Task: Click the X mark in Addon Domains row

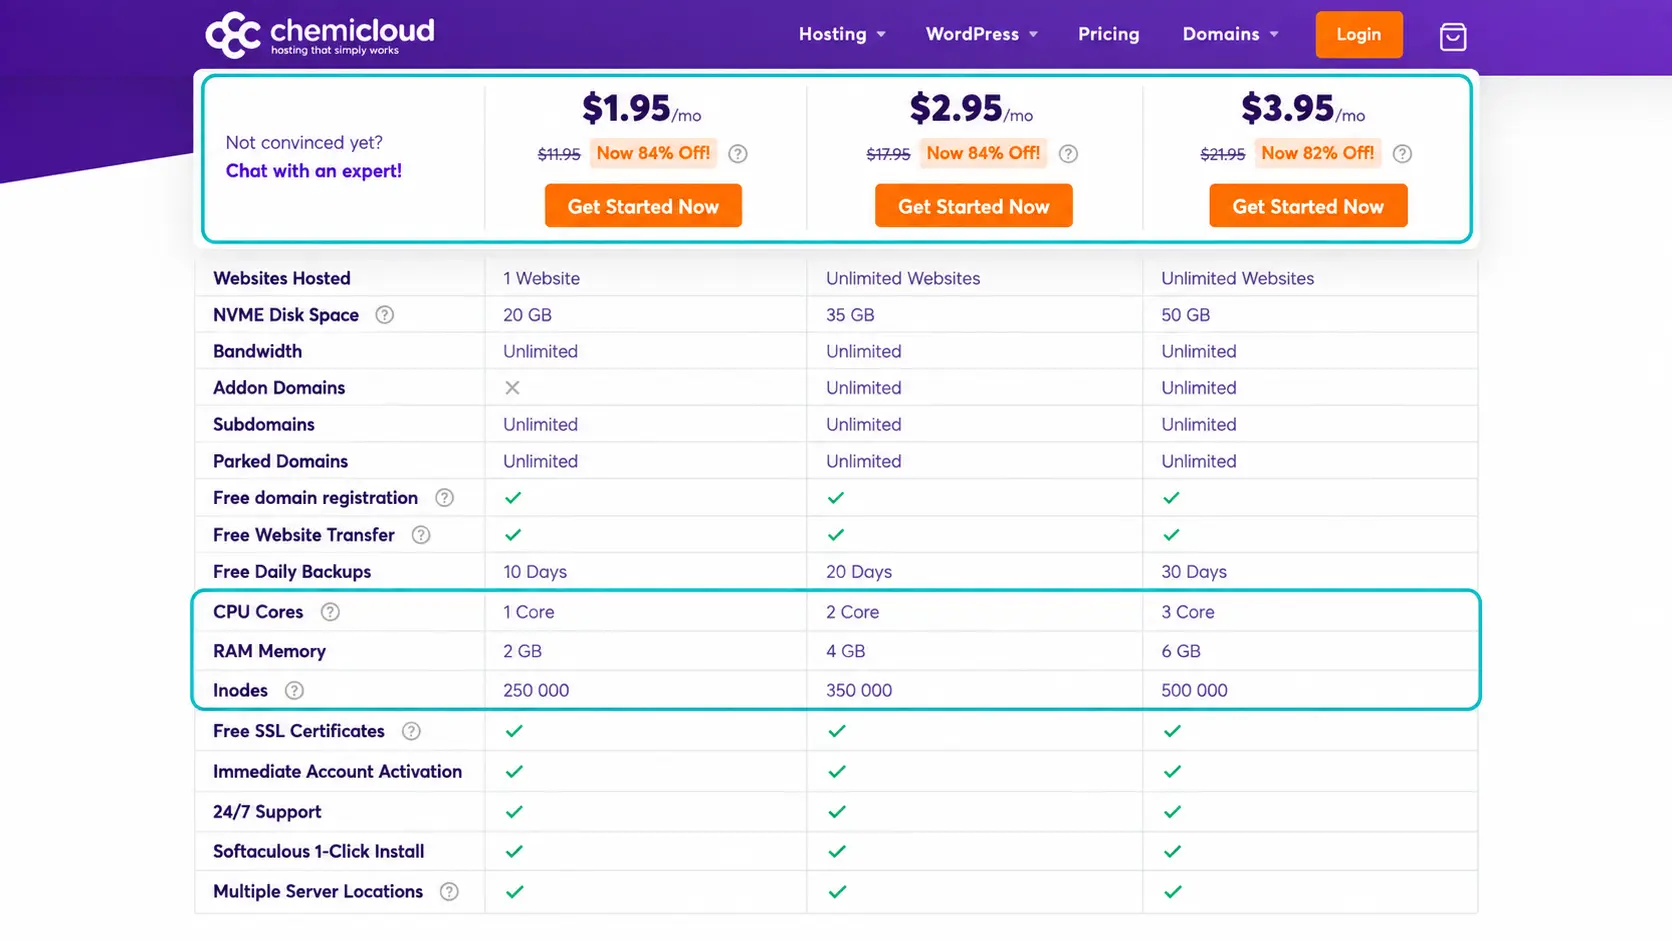Action: (512, 388)
